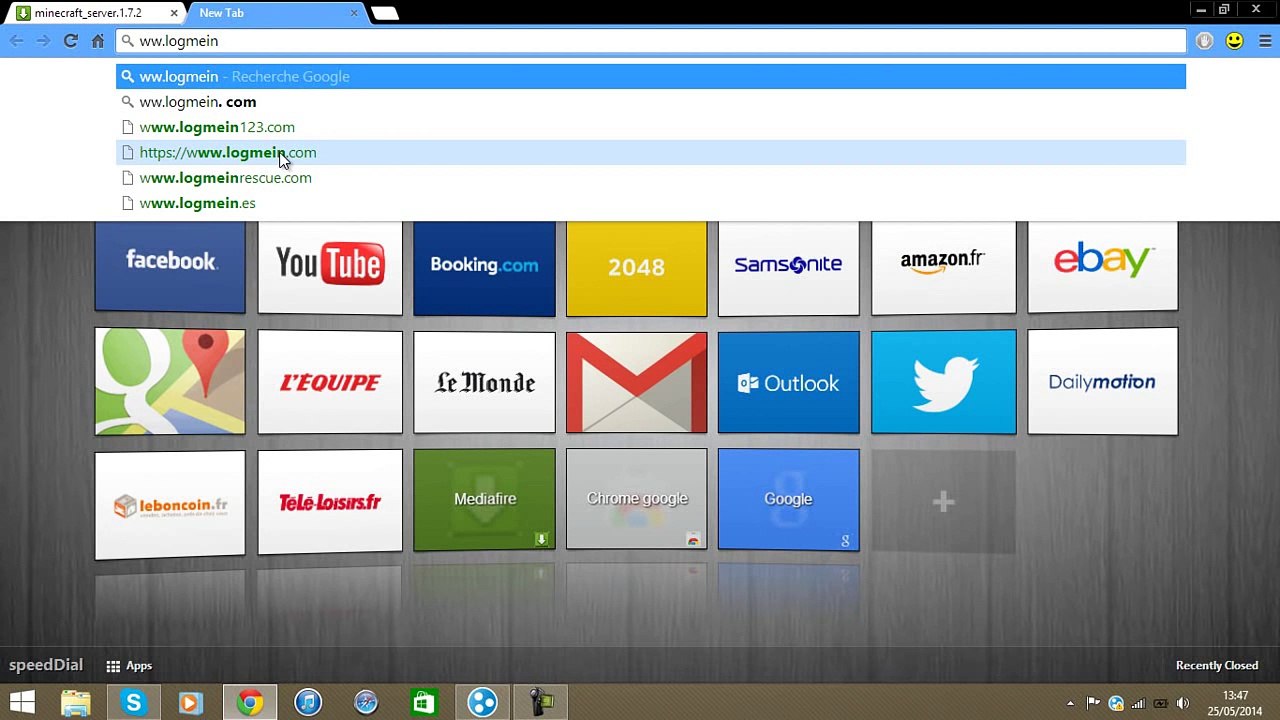1280x720 pixels.
Task: Open the Apps launcher
Action: pos(129,666)
